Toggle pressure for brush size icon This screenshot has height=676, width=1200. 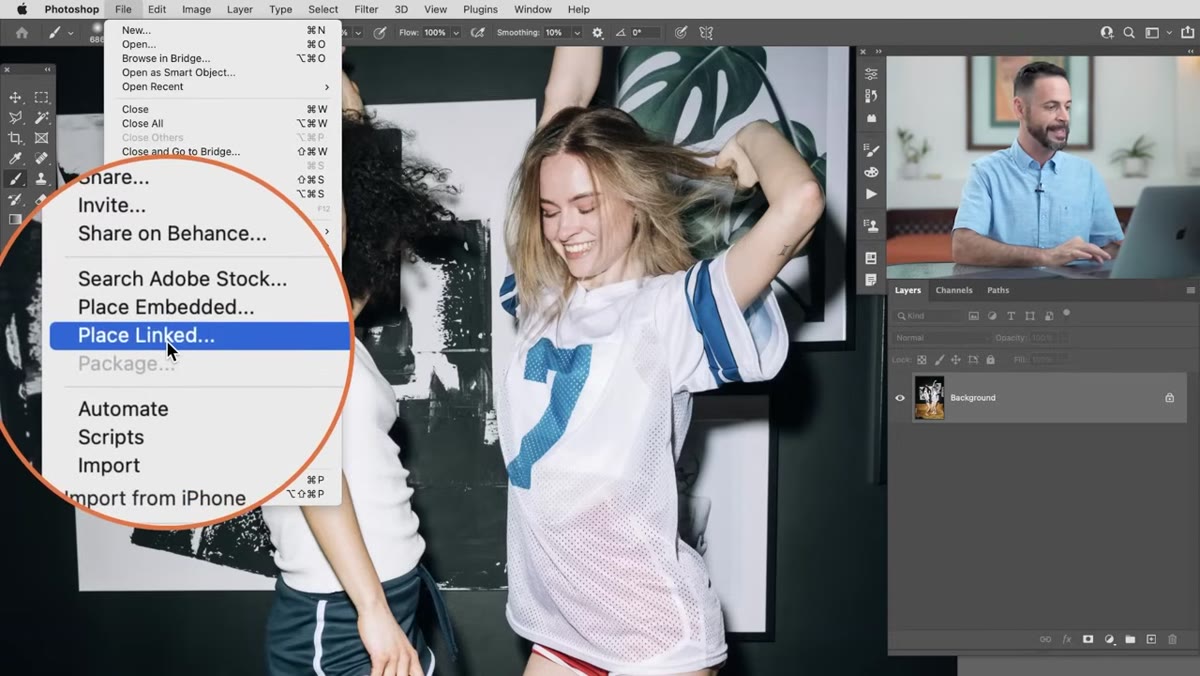click(681, 33)
